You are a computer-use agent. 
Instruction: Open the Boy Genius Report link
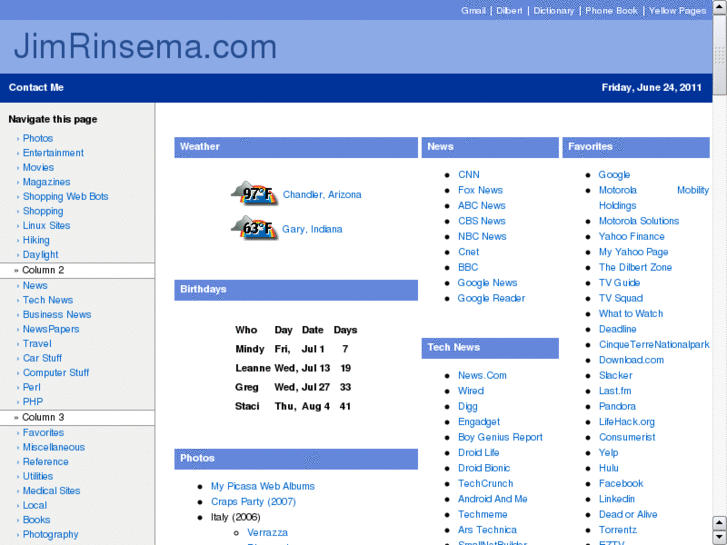500,437
